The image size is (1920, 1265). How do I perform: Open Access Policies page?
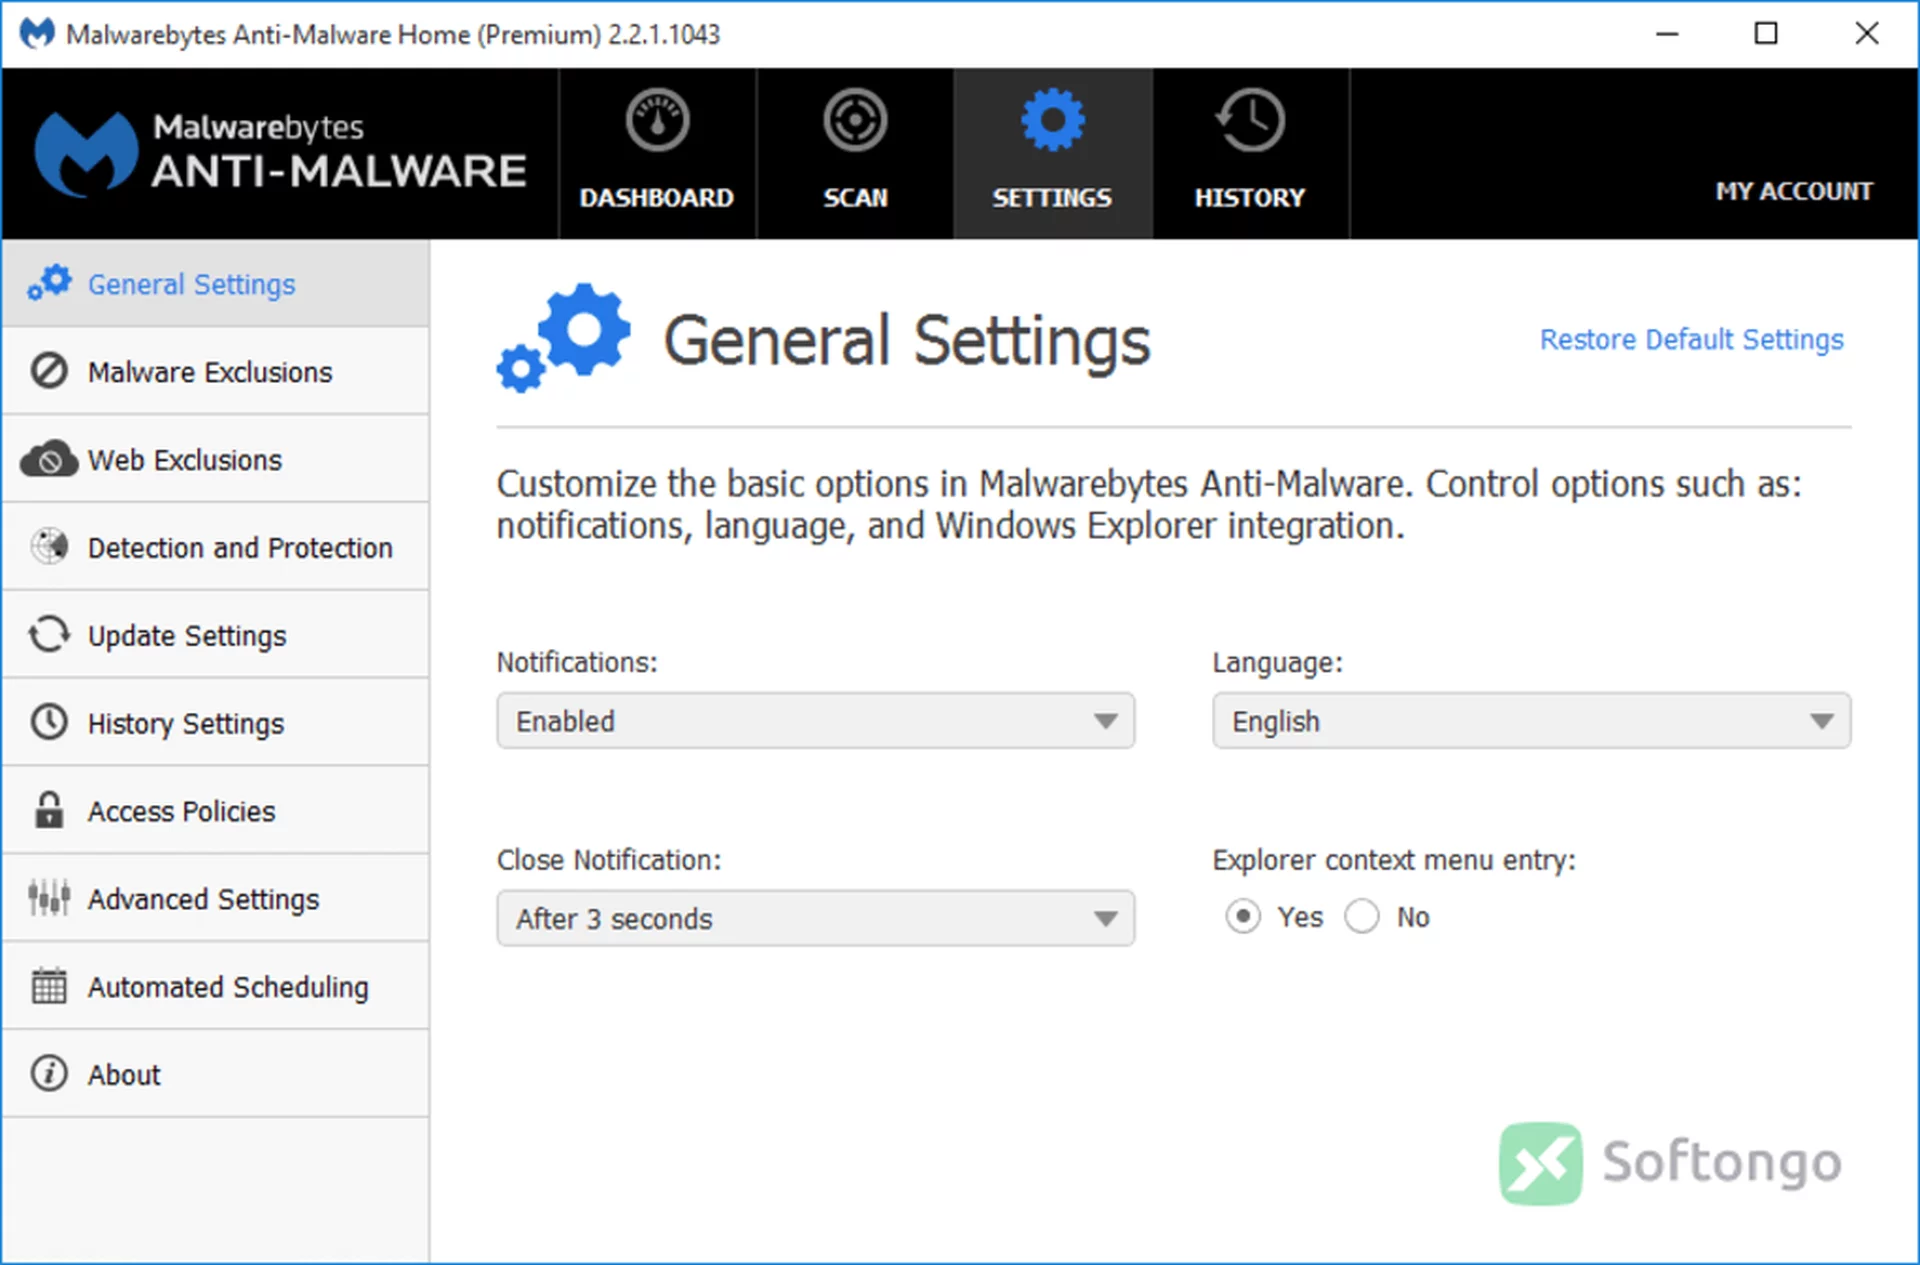pyautogui.click(x=181, y=811)
